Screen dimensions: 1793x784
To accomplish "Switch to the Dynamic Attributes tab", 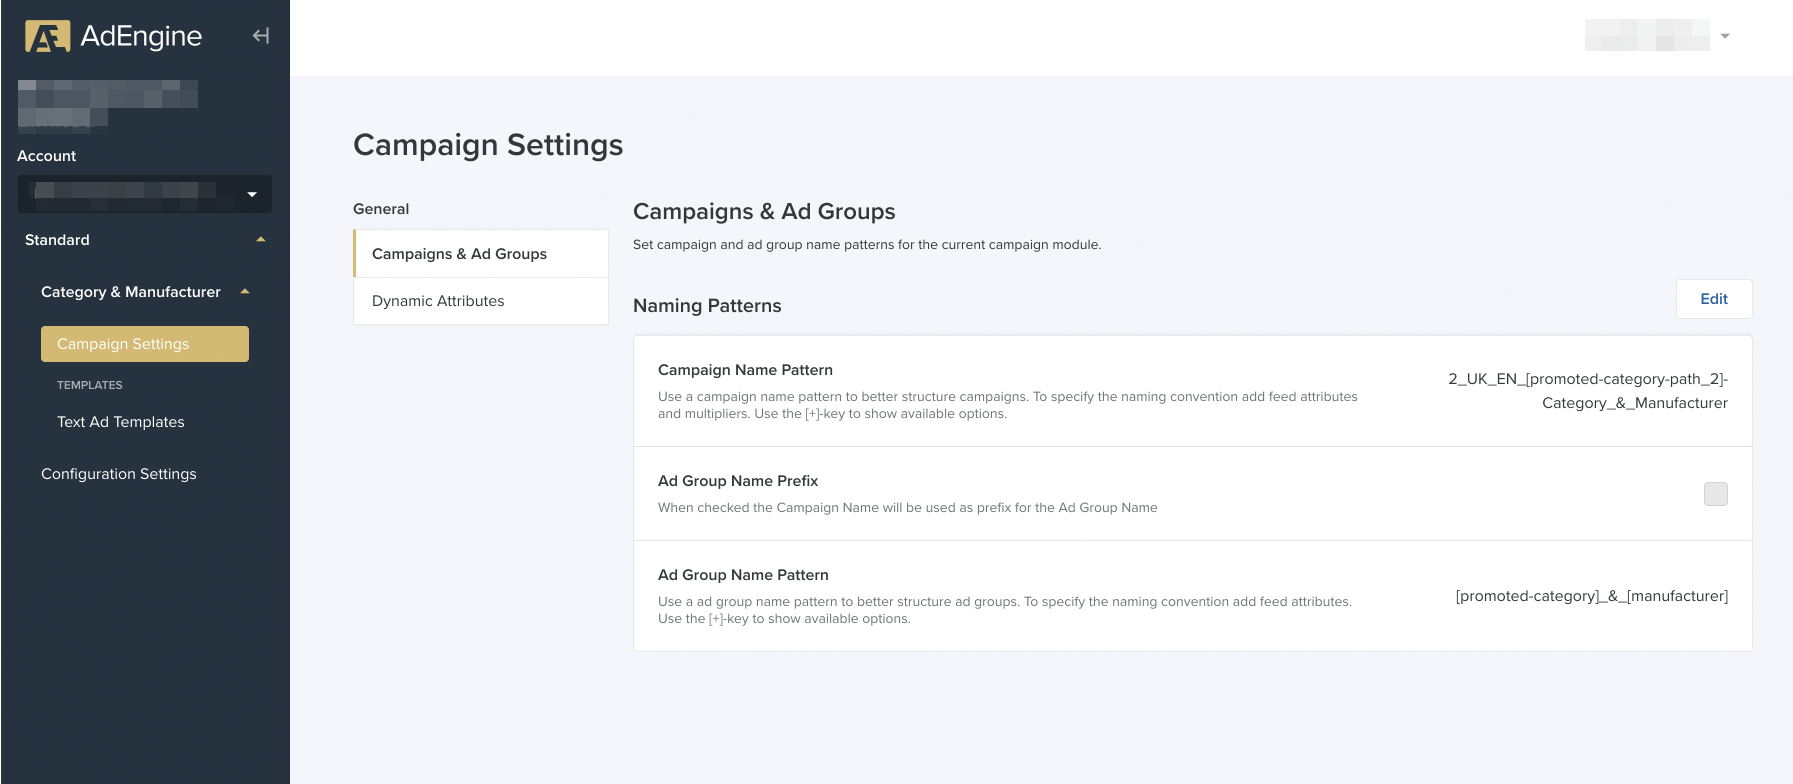I will coord(481,301).
